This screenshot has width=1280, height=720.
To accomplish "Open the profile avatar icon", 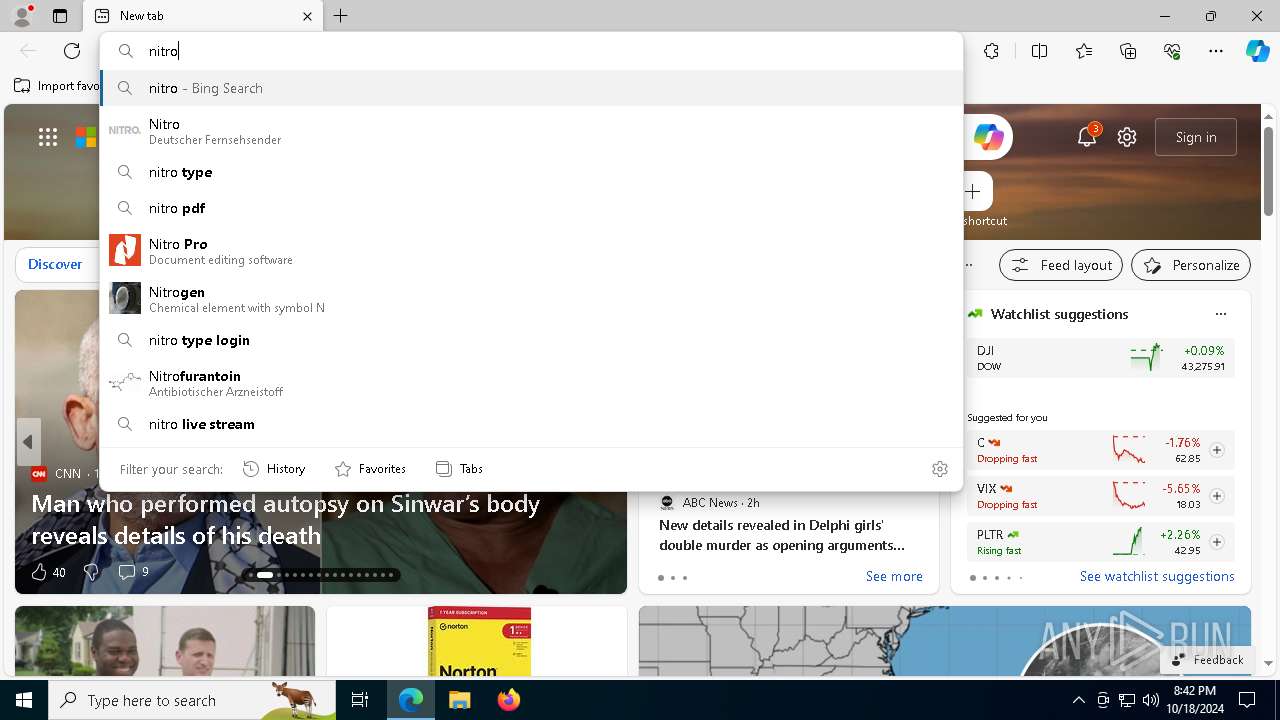I will point(22,16).
